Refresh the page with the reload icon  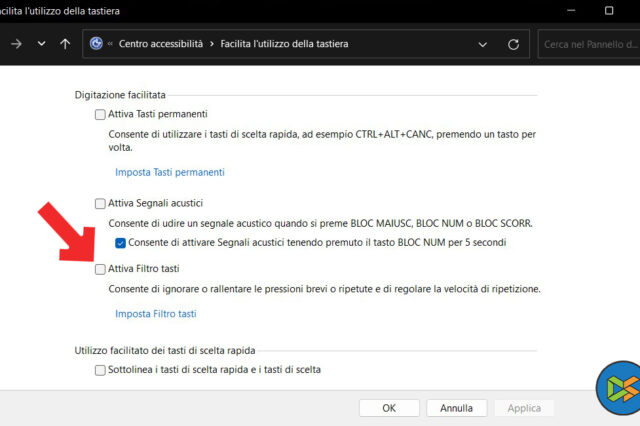click(x=513, y=44)
